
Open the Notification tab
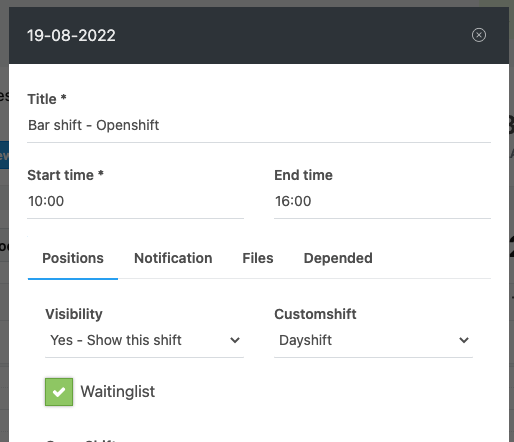pos(173,258)
